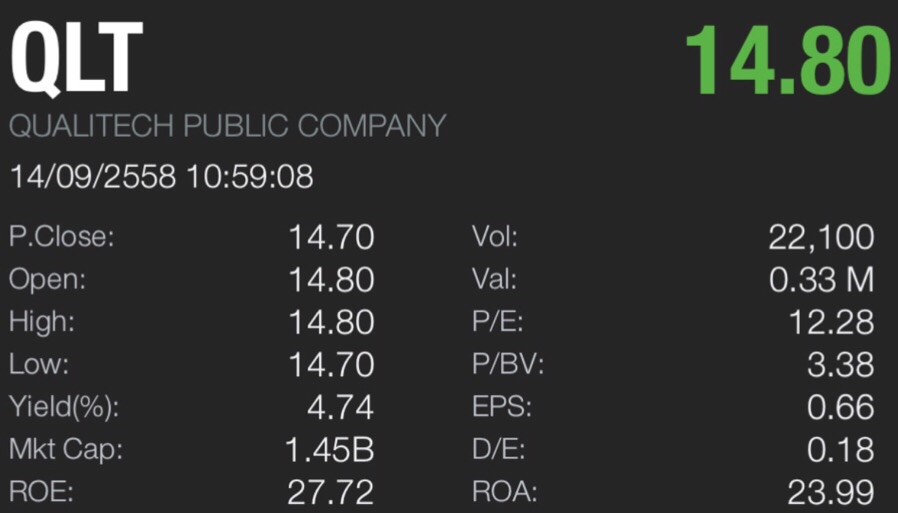Image resolution: width=898 pixels, height=513 pixels.
Task: Select the Low value 14.70
Action: coord(332,364)
